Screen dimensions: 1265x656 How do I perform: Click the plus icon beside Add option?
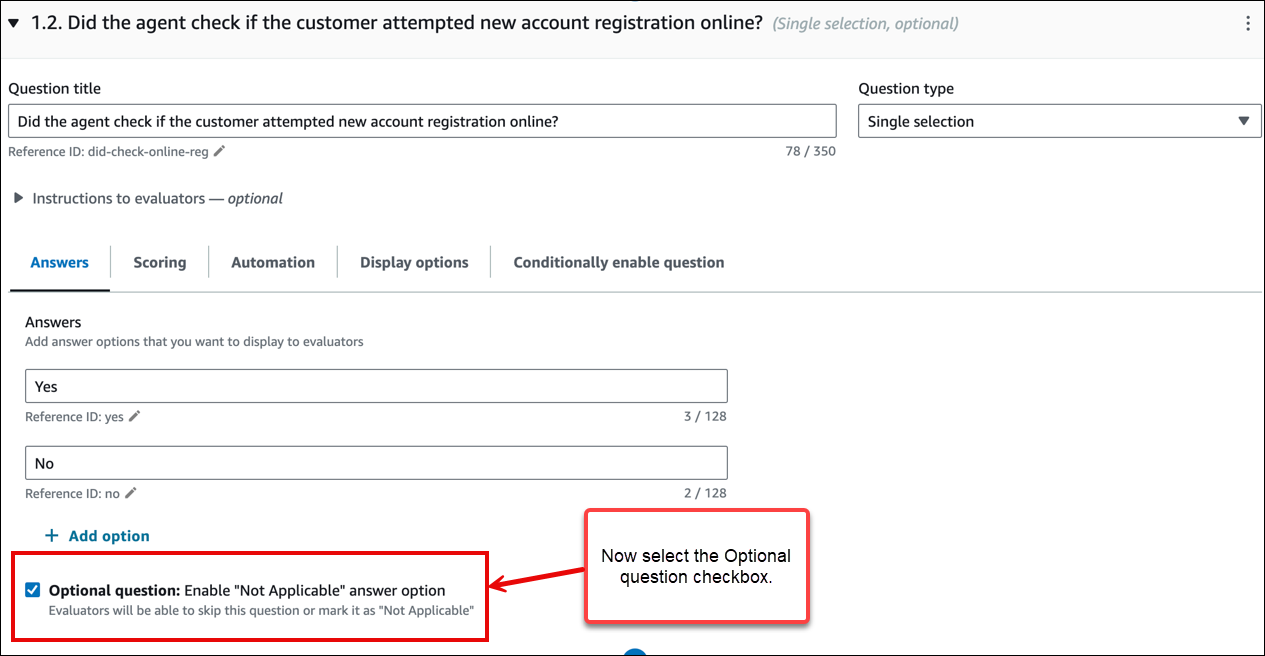tap(51, 535)
